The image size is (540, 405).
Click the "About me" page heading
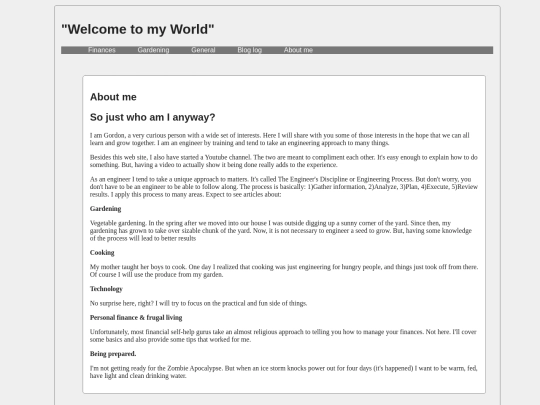pos(113,97)
